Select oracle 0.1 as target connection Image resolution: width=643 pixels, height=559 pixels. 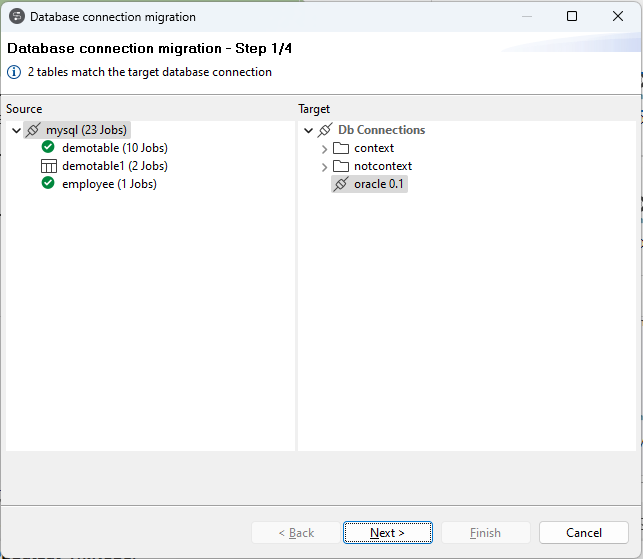pyautogui.click(x=380, y=184)
